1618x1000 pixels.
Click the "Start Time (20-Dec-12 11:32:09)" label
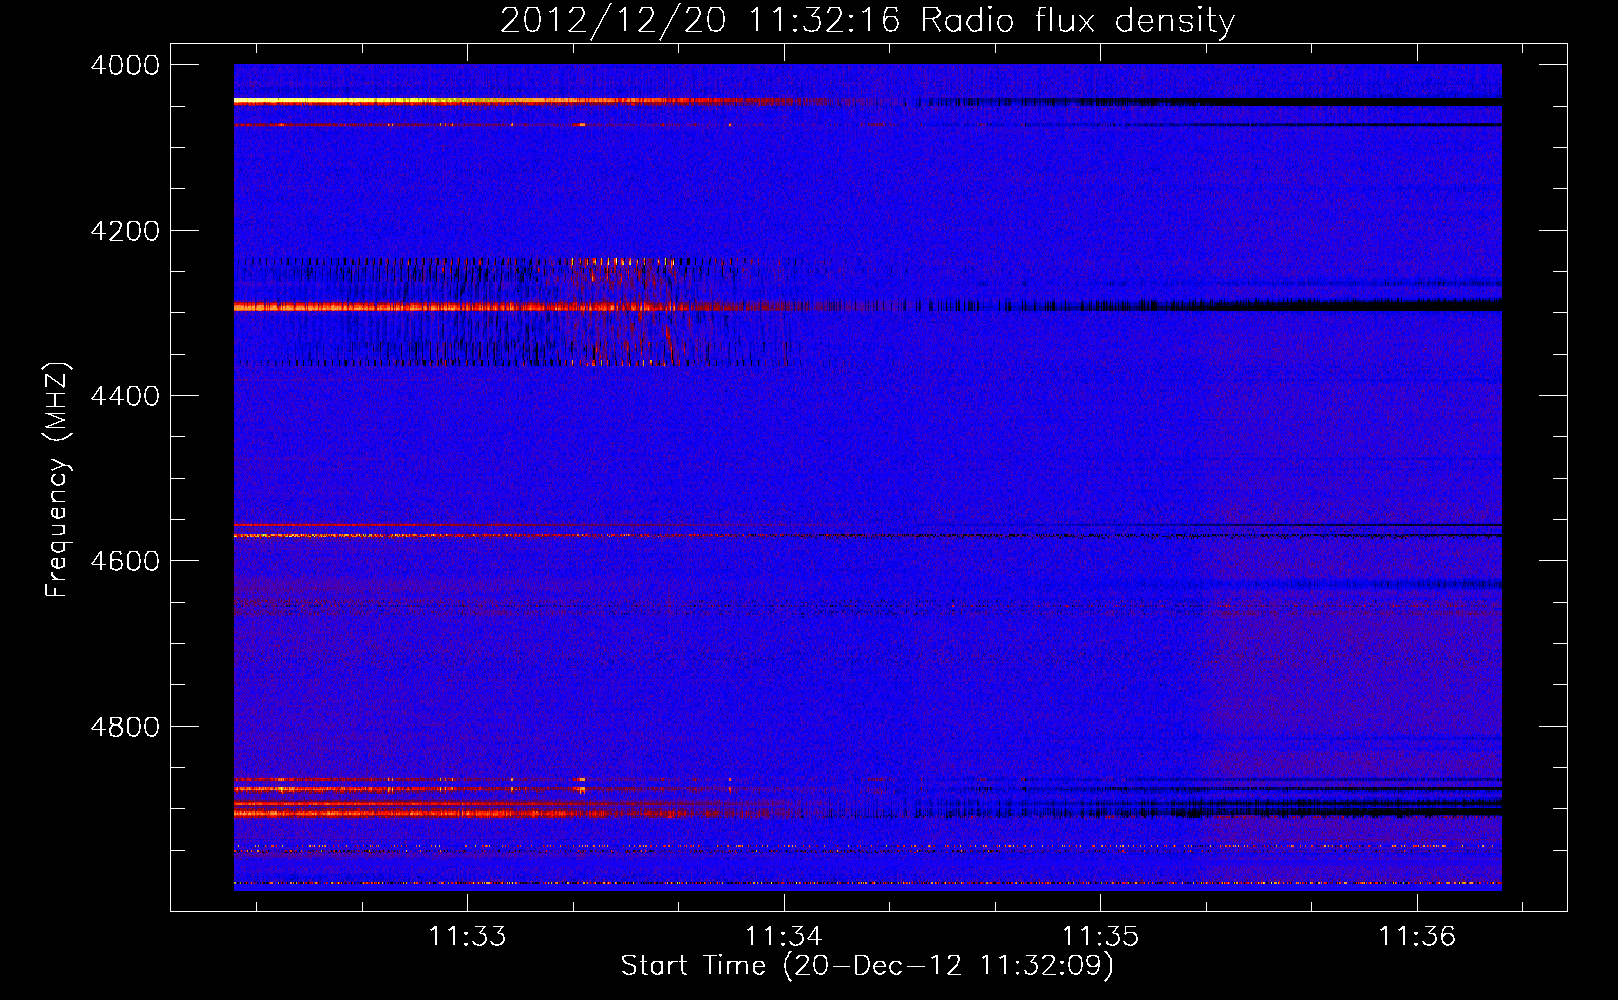pyautogui.click(x=867, y=966)
